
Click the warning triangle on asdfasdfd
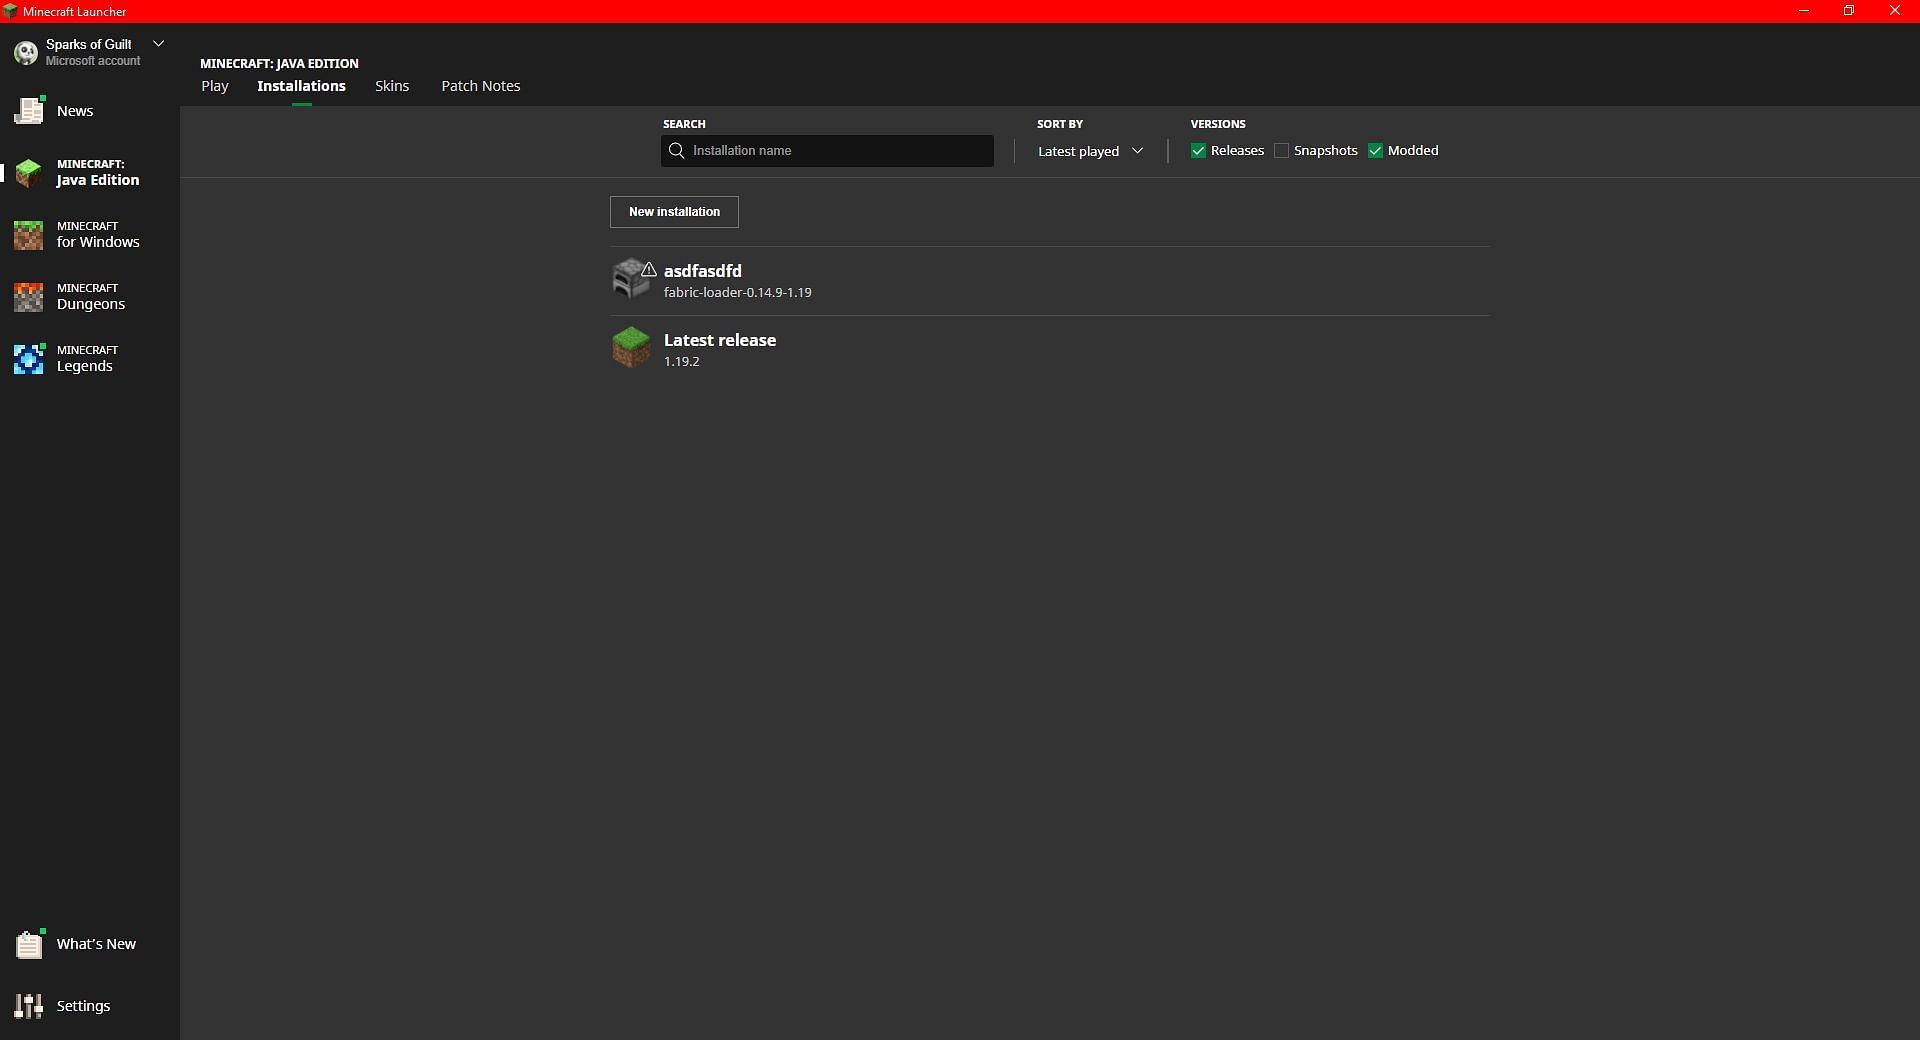(x=649, y=270)
